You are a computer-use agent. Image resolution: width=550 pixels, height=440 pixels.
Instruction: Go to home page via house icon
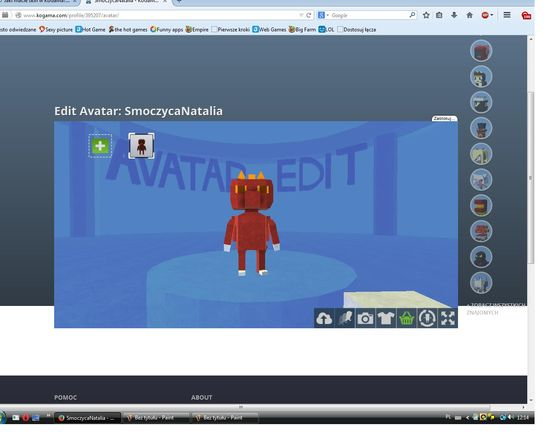[x=469, y=15]
